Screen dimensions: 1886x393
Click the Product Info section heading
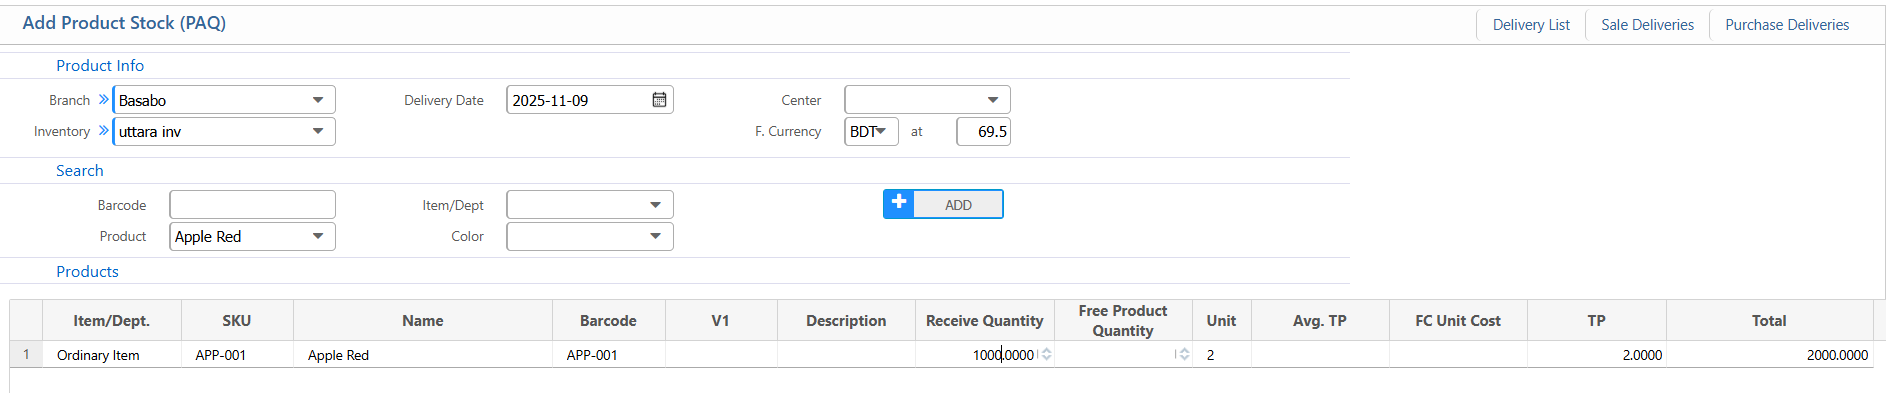tap(100, 66)
